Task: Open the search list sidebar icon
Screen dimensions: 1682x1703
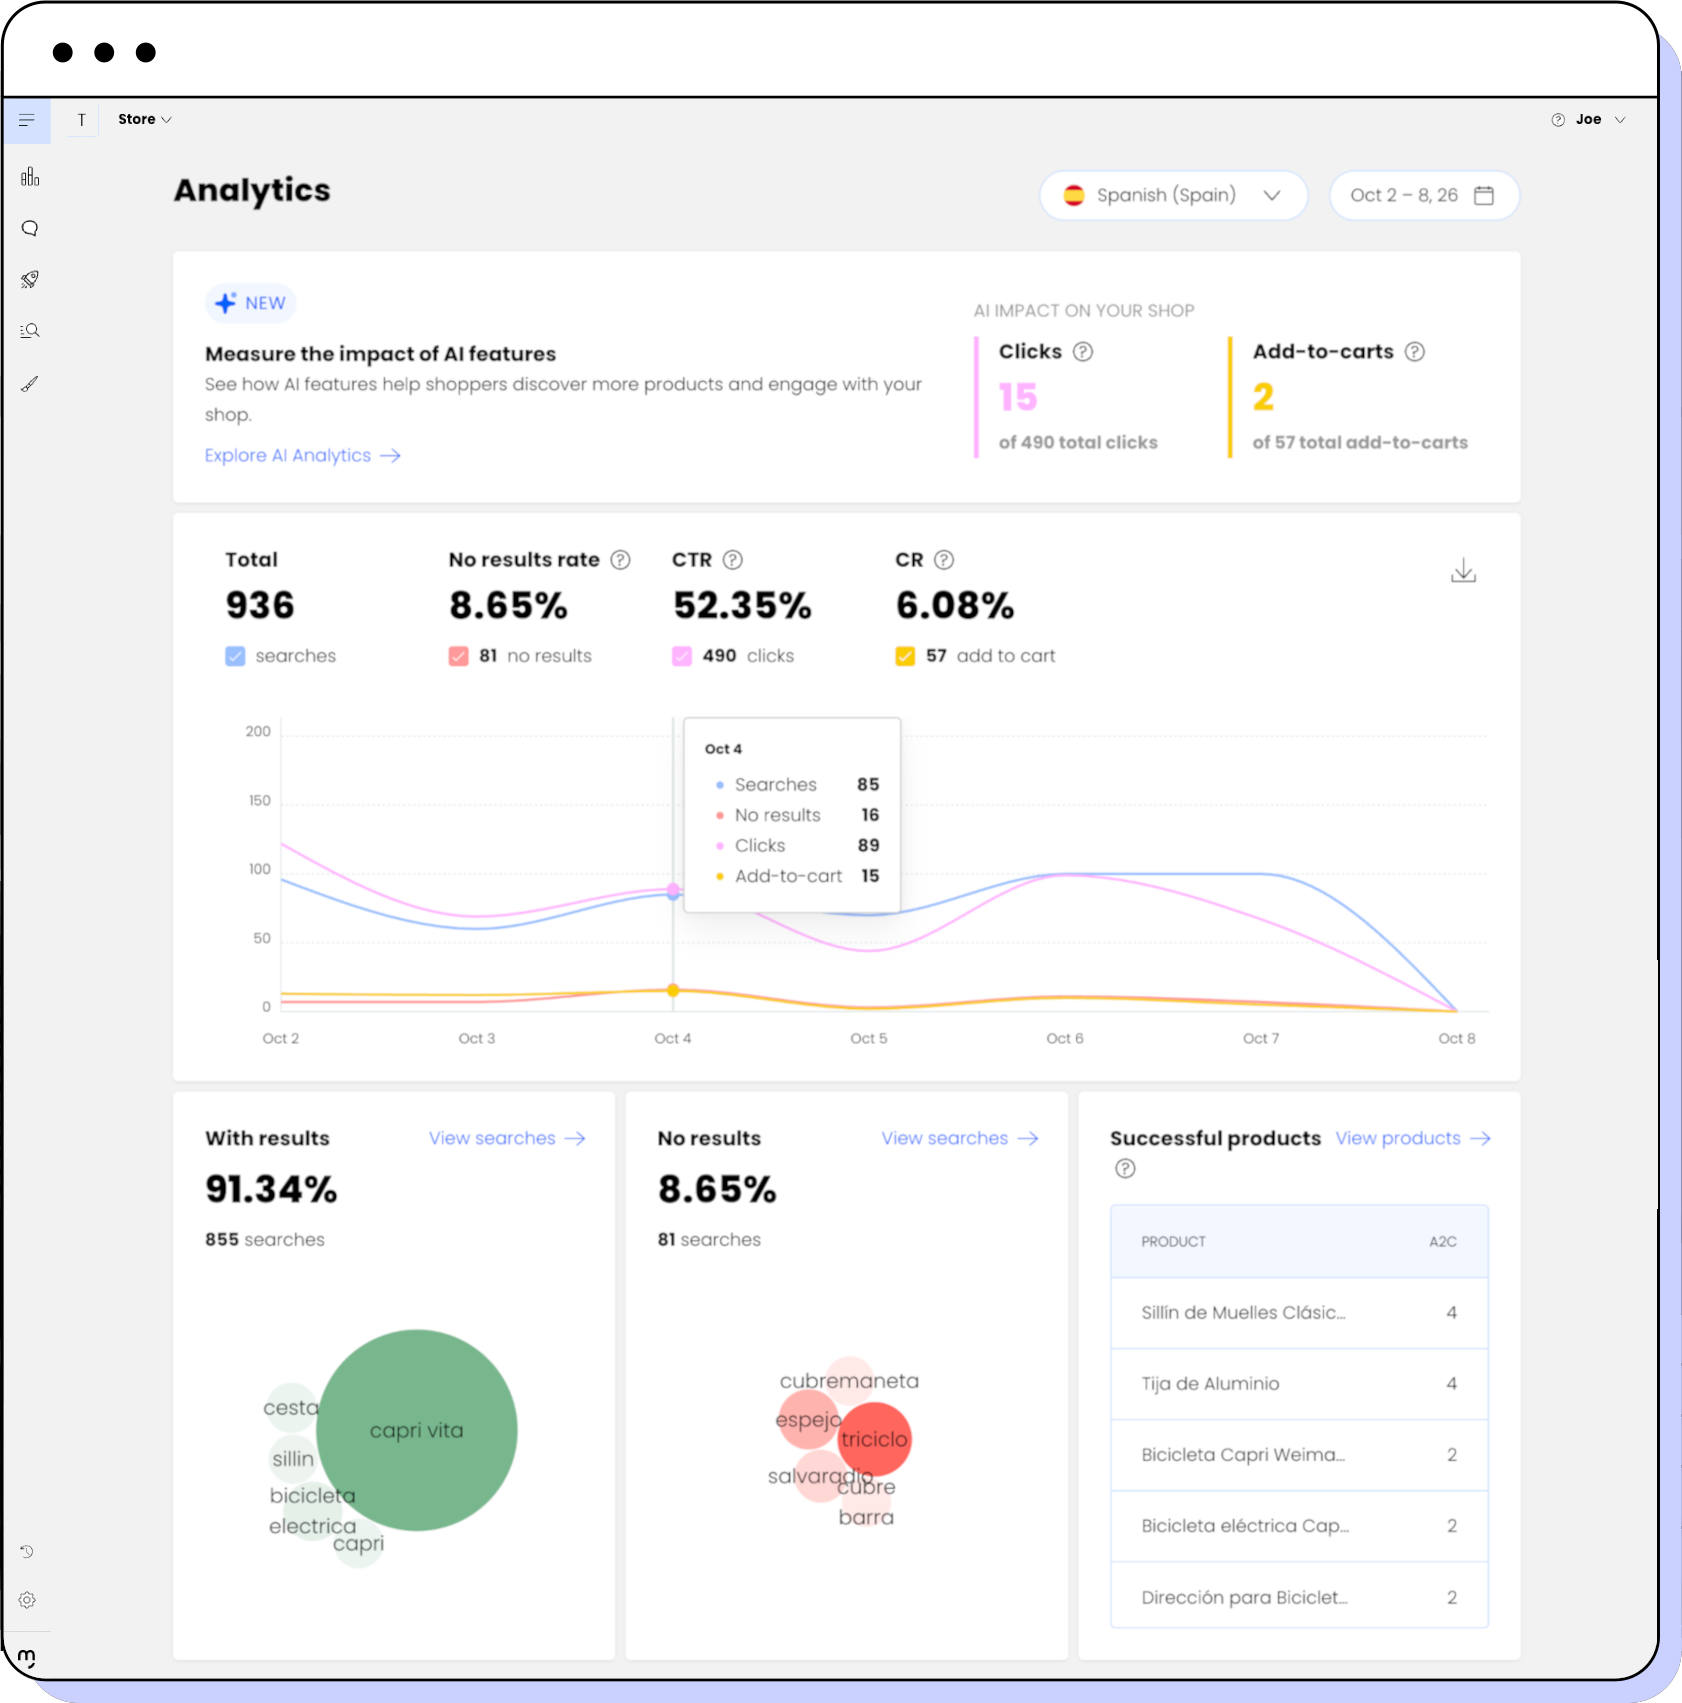Action: [30, 331]
